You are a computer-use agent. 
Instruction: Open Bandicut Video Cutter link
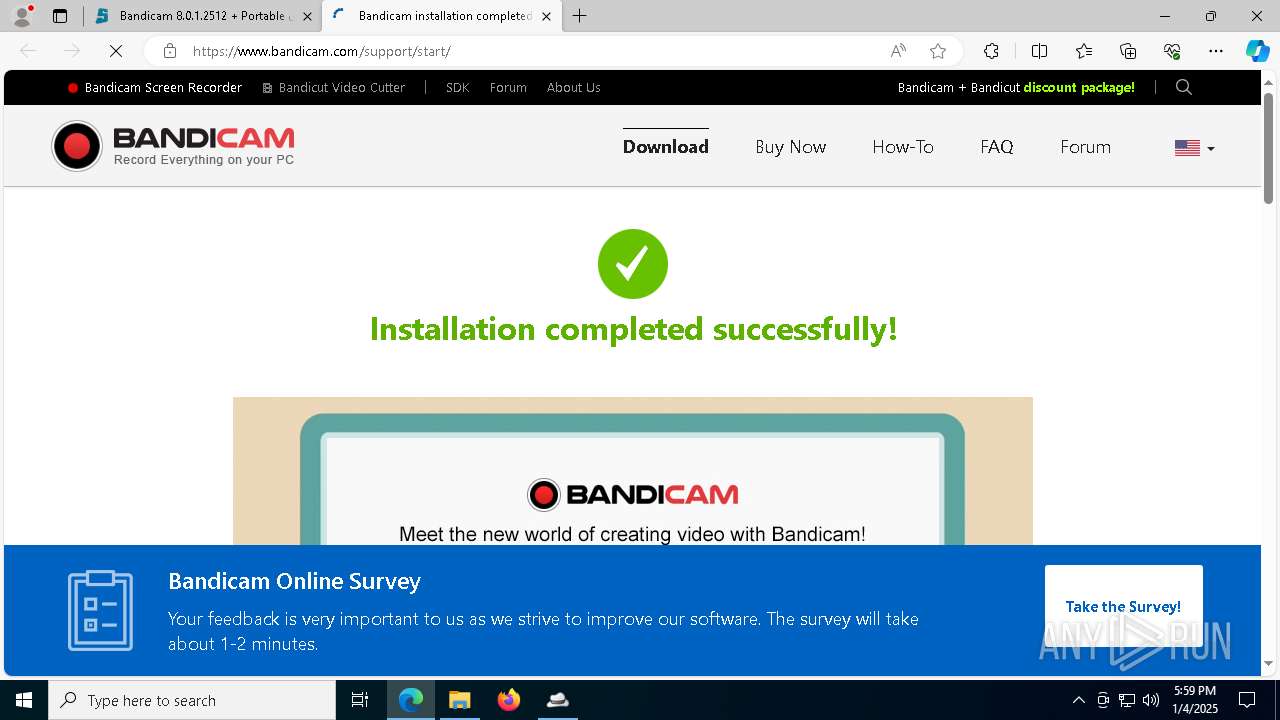click(334, 88)
